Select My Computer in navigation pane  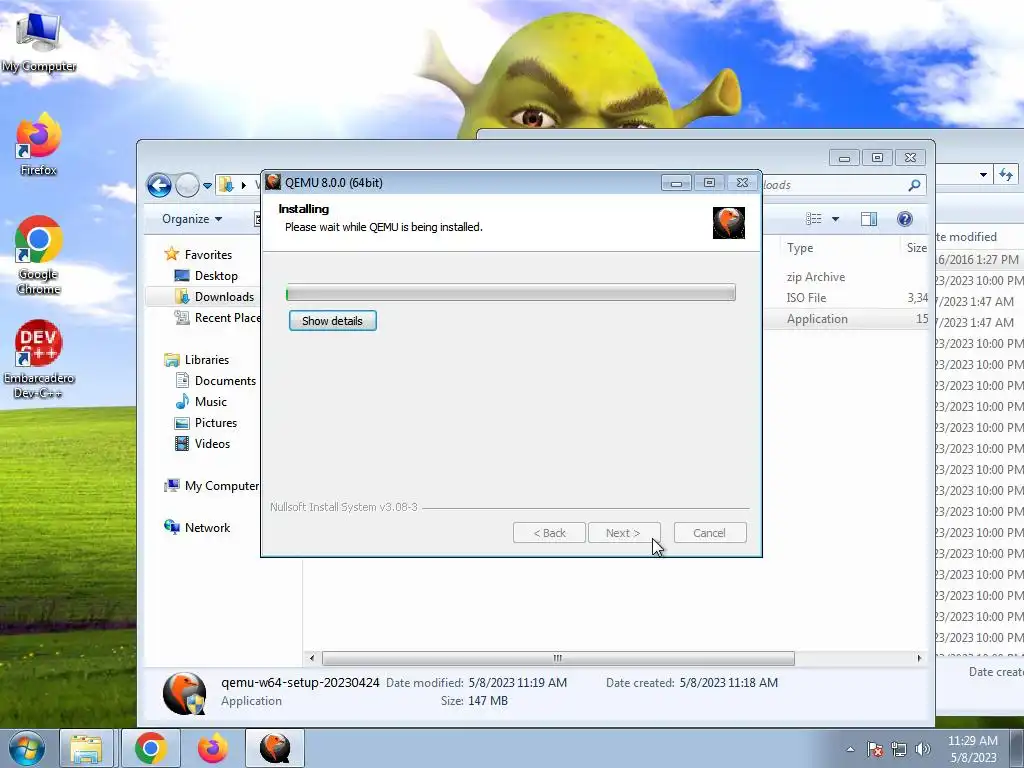click(212, 486)
